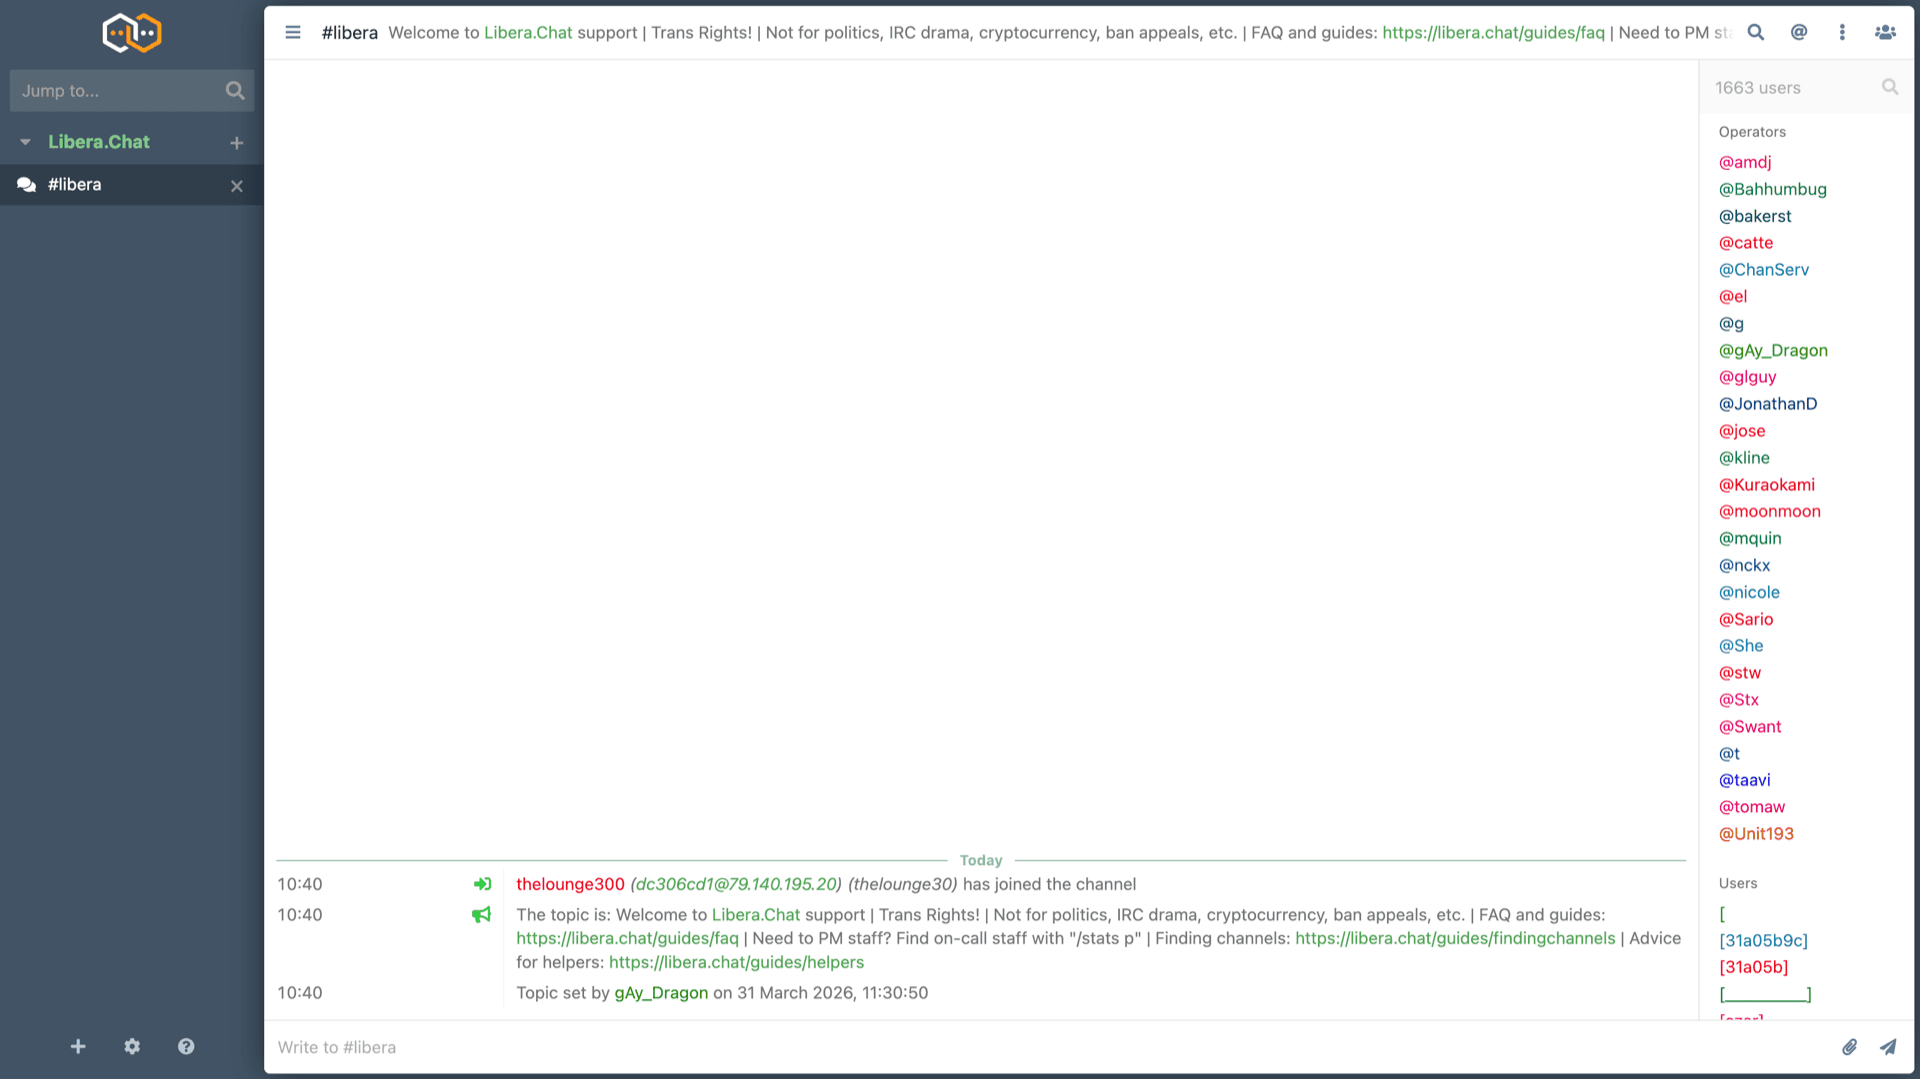Viewport: 1920px width, 1079px height.
Task: Select operator @kline
Action: point(1744,458)
